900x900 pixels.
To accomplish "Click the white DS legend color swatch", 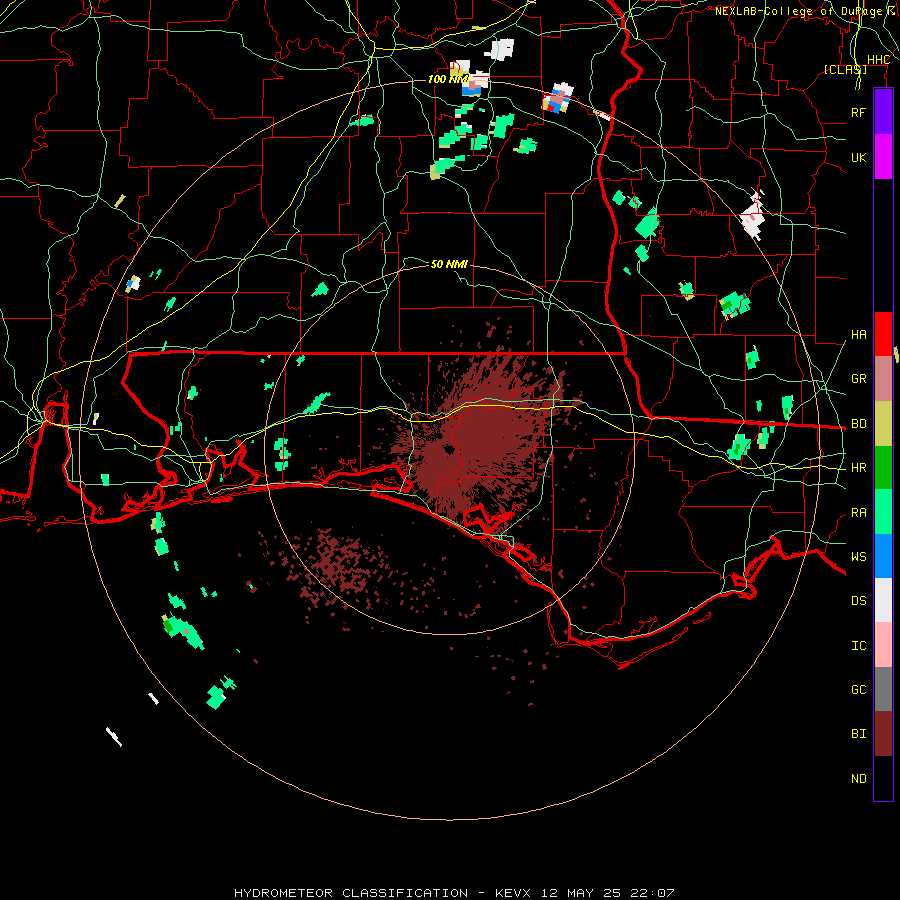I will click(x=883, y=600).
